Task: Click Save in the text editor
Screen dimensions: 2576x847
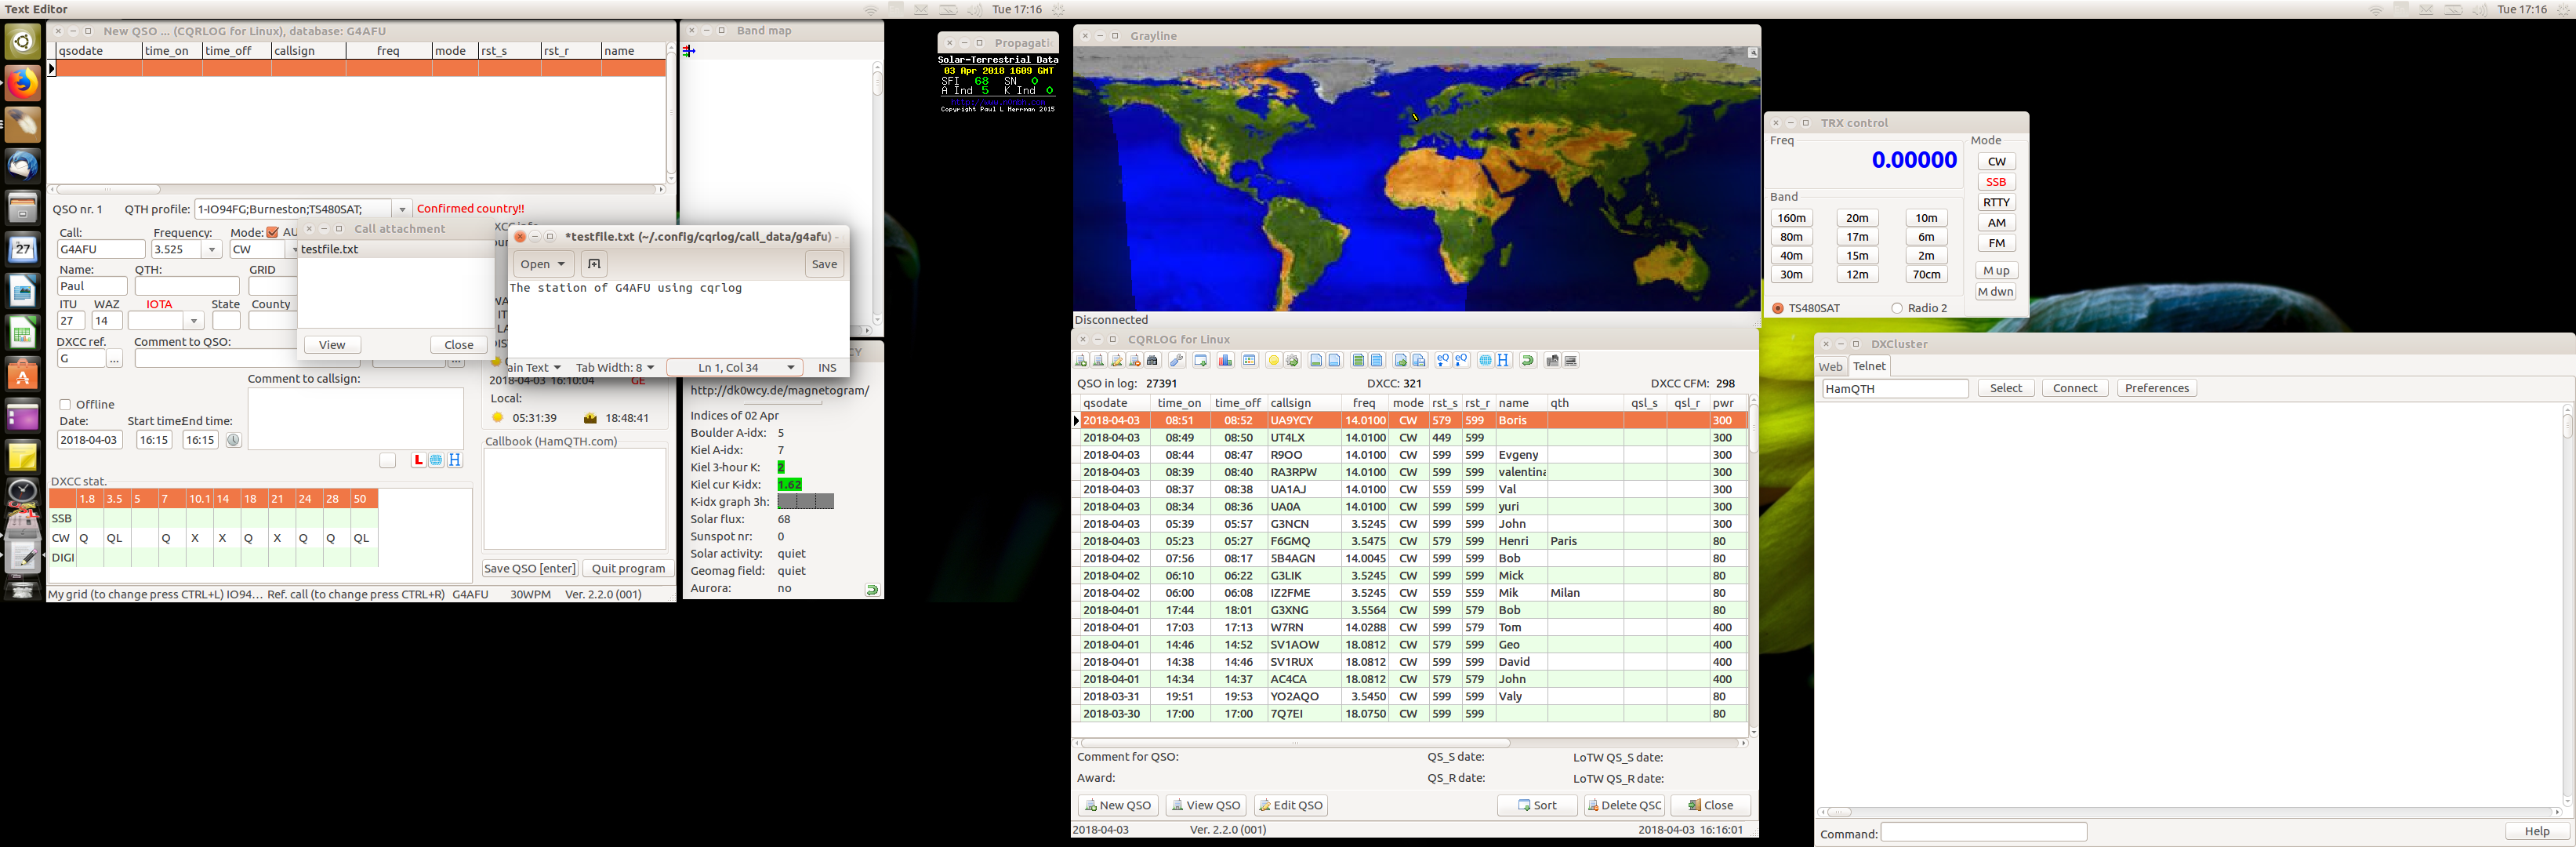Action: coord(824,264)
